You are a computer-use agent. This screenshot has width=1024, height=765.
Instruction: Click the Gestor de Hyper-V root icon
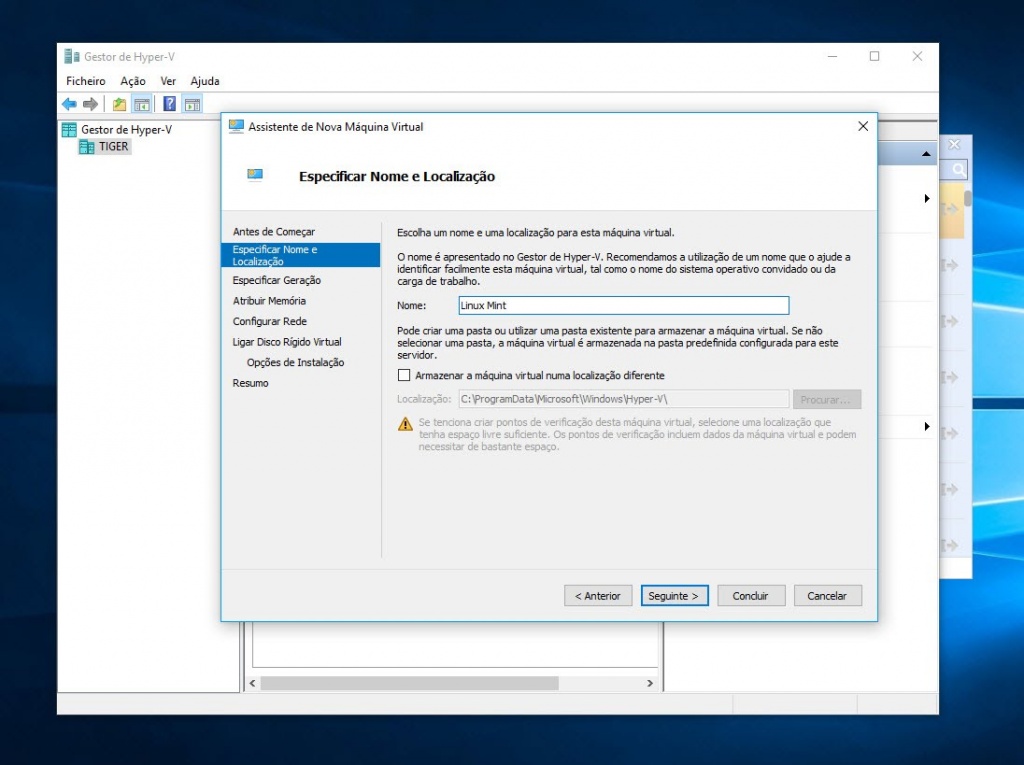coord(67,129)
